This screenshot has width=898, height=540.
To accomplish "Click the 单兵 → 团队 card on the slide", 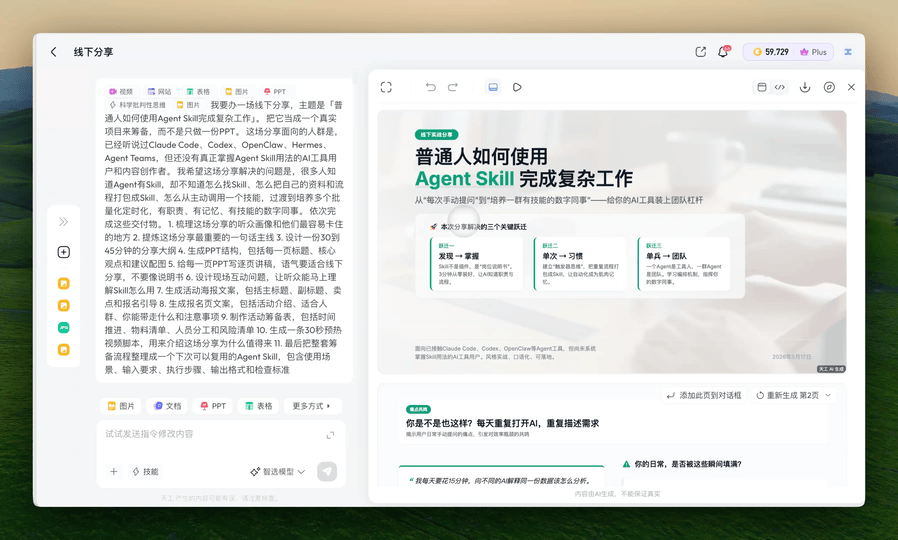I will point(684,264).
